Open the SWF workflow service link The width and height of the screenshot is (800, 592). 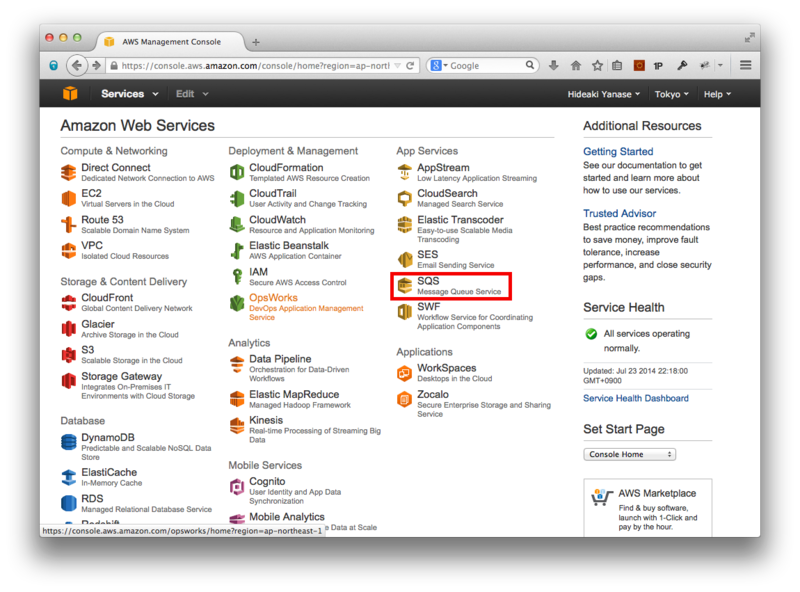pyautogui.click(x=429, y=307)
